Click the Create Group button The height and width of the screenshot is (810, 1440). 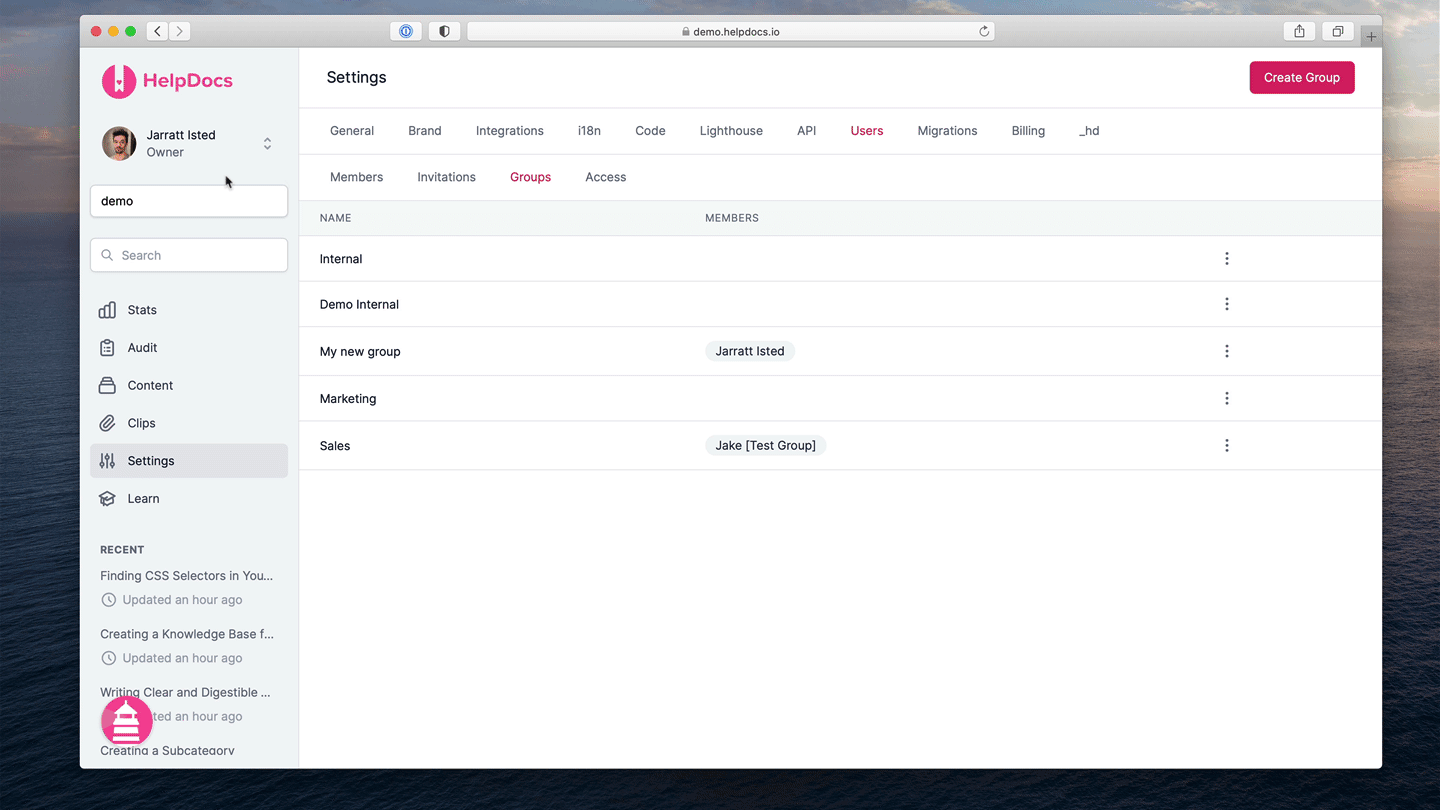pyautogui.click(x=1302, y=78)
